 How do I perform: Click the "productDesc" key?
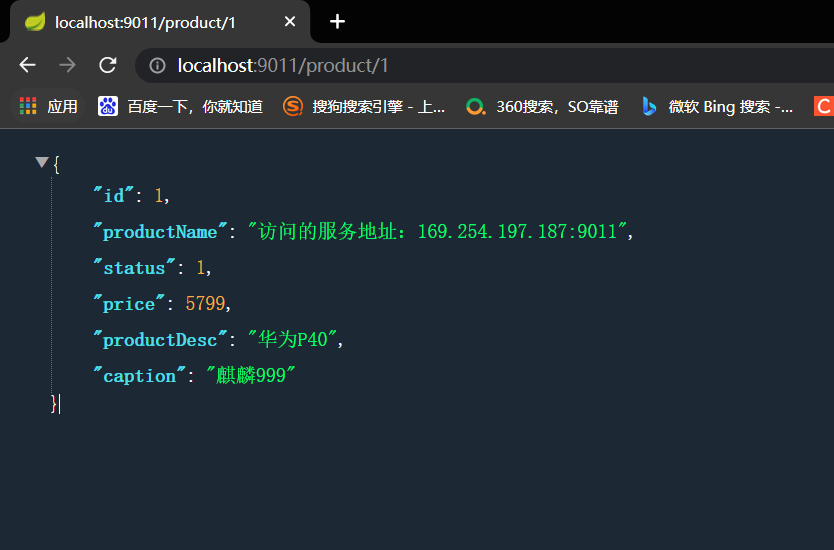click(x=160, y=339)
